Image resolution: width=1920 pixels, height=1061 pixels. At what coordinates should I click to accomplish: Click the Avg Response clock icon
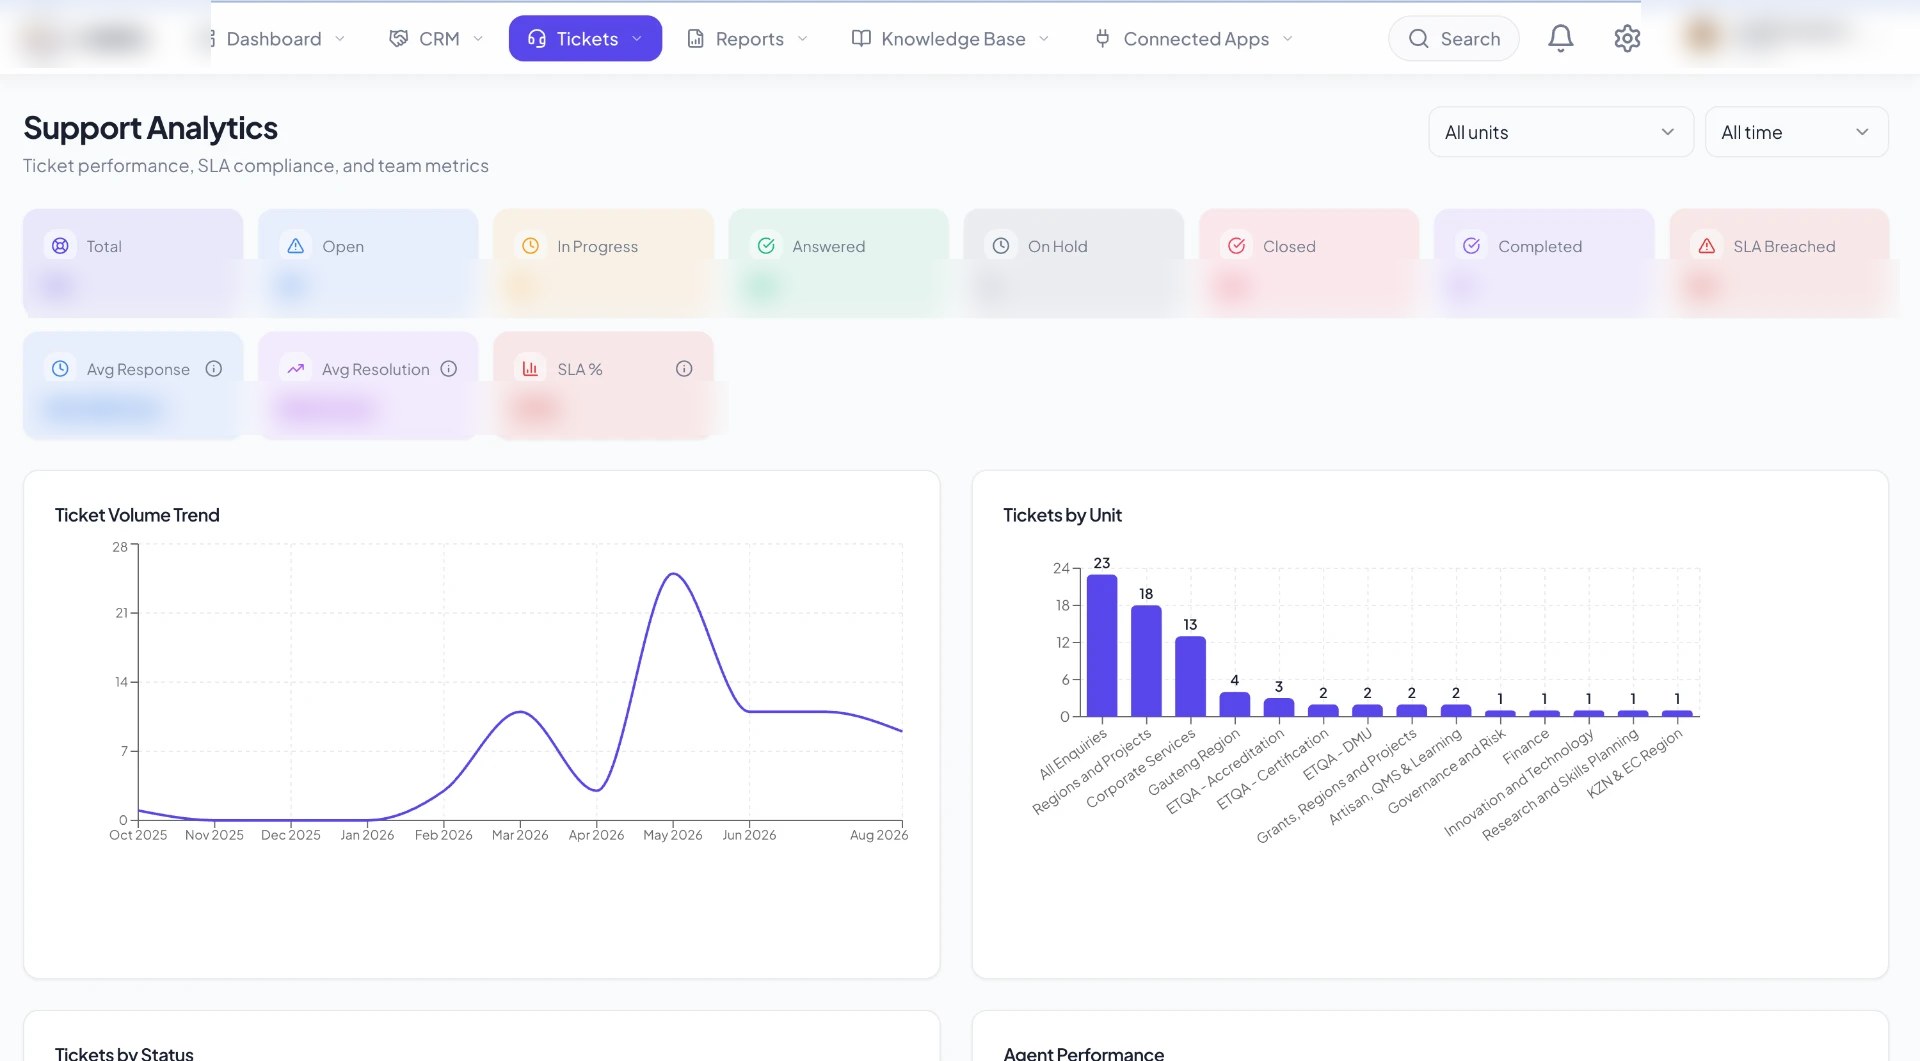point(60,368)
